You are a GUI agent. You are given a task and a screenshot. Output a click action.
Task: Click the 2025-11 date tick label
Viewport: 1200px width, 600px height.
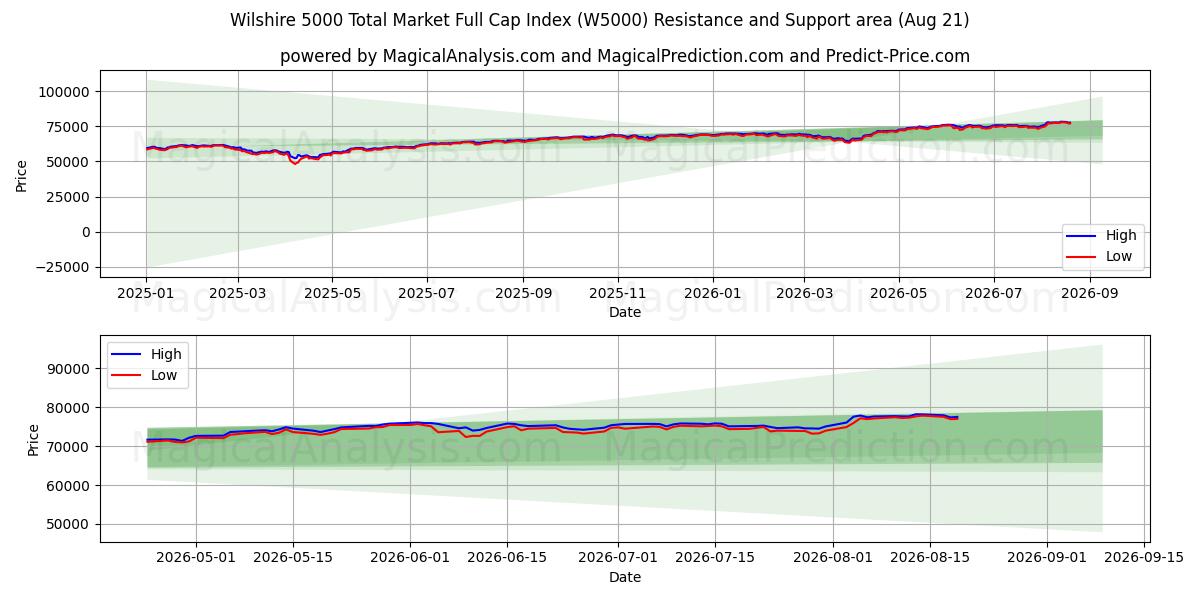coord(618,294)
